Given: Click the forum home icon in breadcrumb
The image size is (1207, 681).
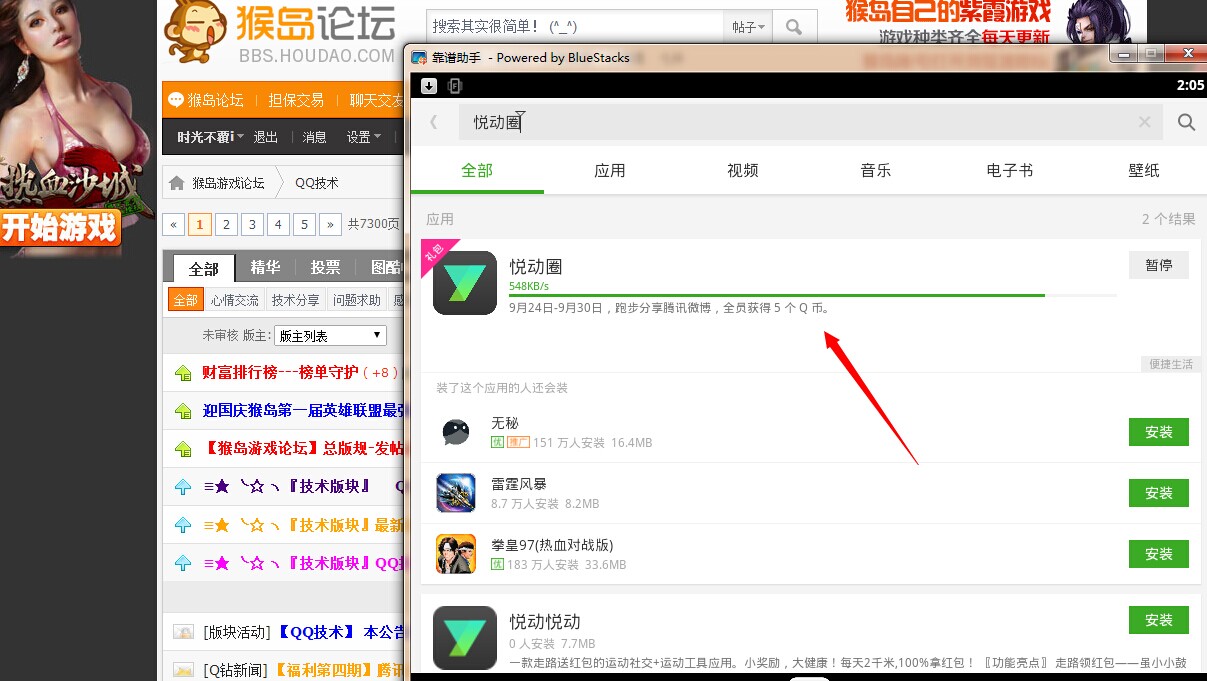Looking at the screenshot, I should (177, 183).
